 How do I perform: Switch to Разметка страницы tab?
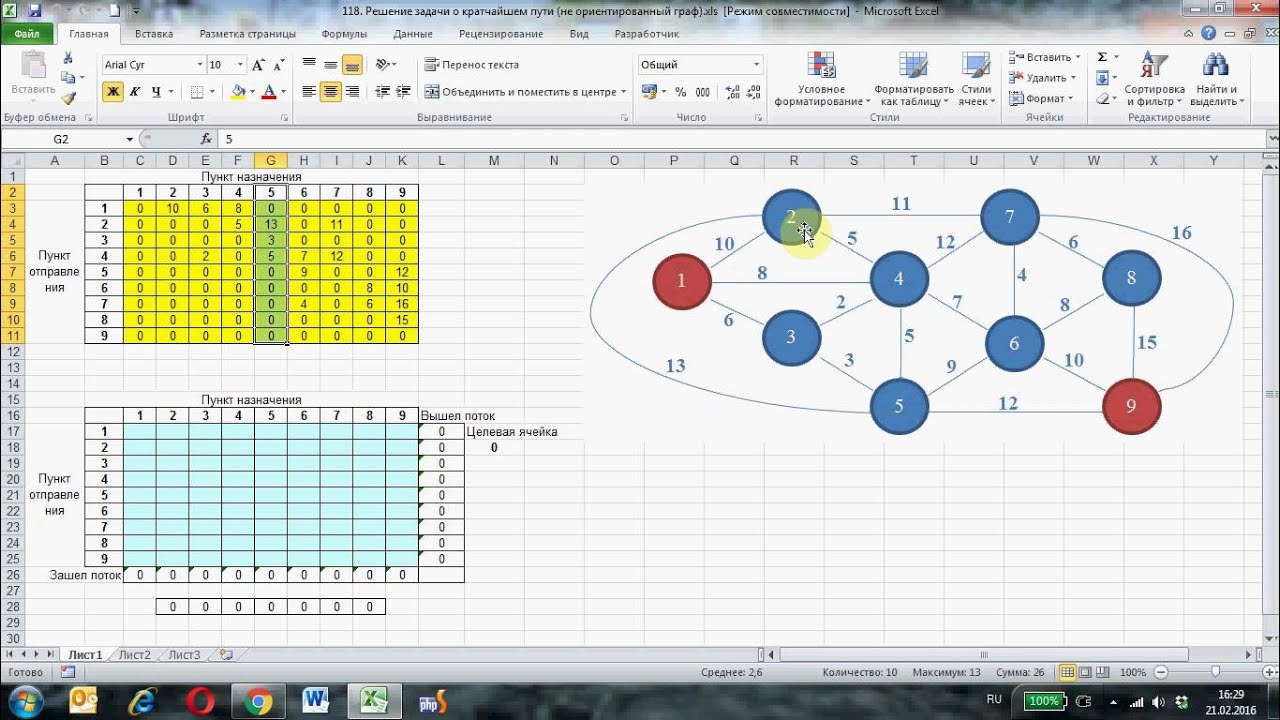[247, 34]
